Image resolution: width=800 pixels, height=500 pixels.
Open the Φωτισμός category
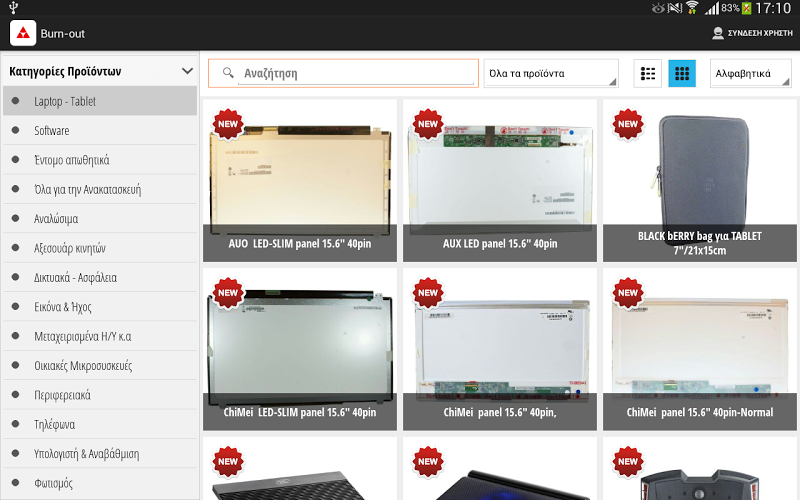[100, 483]
